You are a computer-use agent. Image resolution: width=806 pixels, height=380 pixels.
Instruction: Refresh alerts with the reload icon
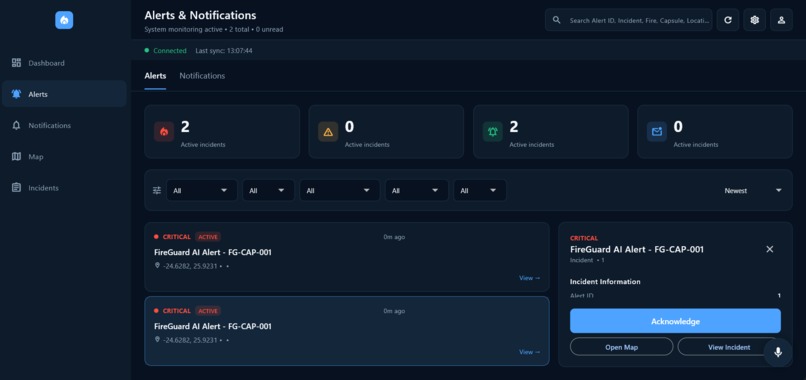pyautogui.click(x=728, y=20)
